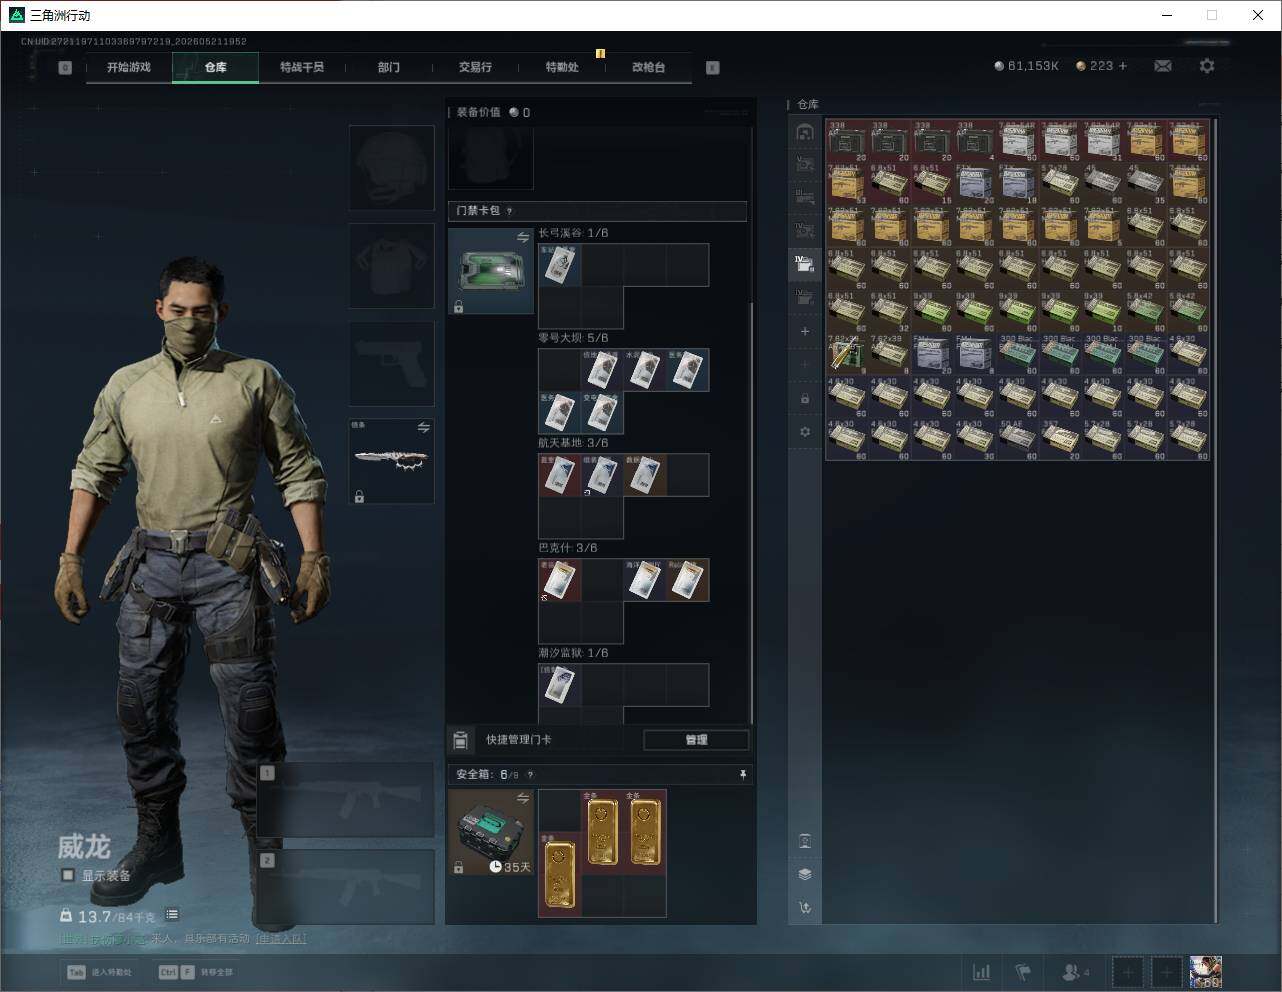Image resolution: width=1282 pixels, height=992 pixels.
Task: Click the 三角洲行动 app icon in title bar
Action: [16, 15]
